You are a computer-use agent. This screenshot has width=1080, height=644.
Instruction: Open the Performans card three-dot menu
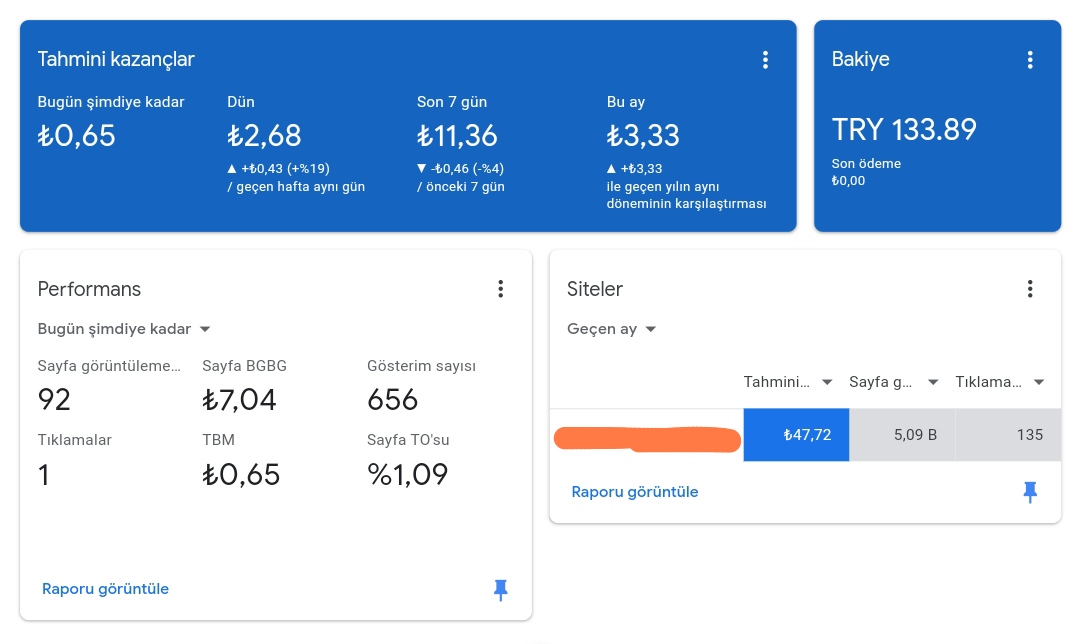pyautogui.click(x=501, y=289)
